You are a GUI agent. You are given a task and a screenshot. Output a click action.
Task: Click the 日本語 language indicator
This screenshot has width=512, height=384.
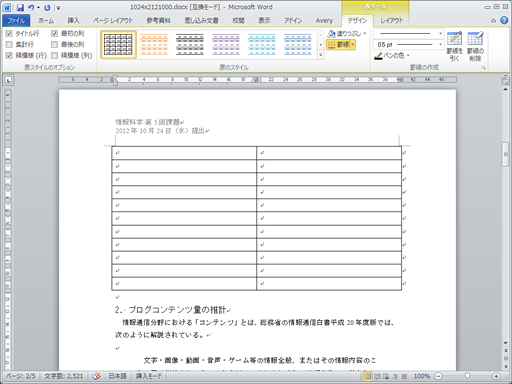[x=118, y=376]
